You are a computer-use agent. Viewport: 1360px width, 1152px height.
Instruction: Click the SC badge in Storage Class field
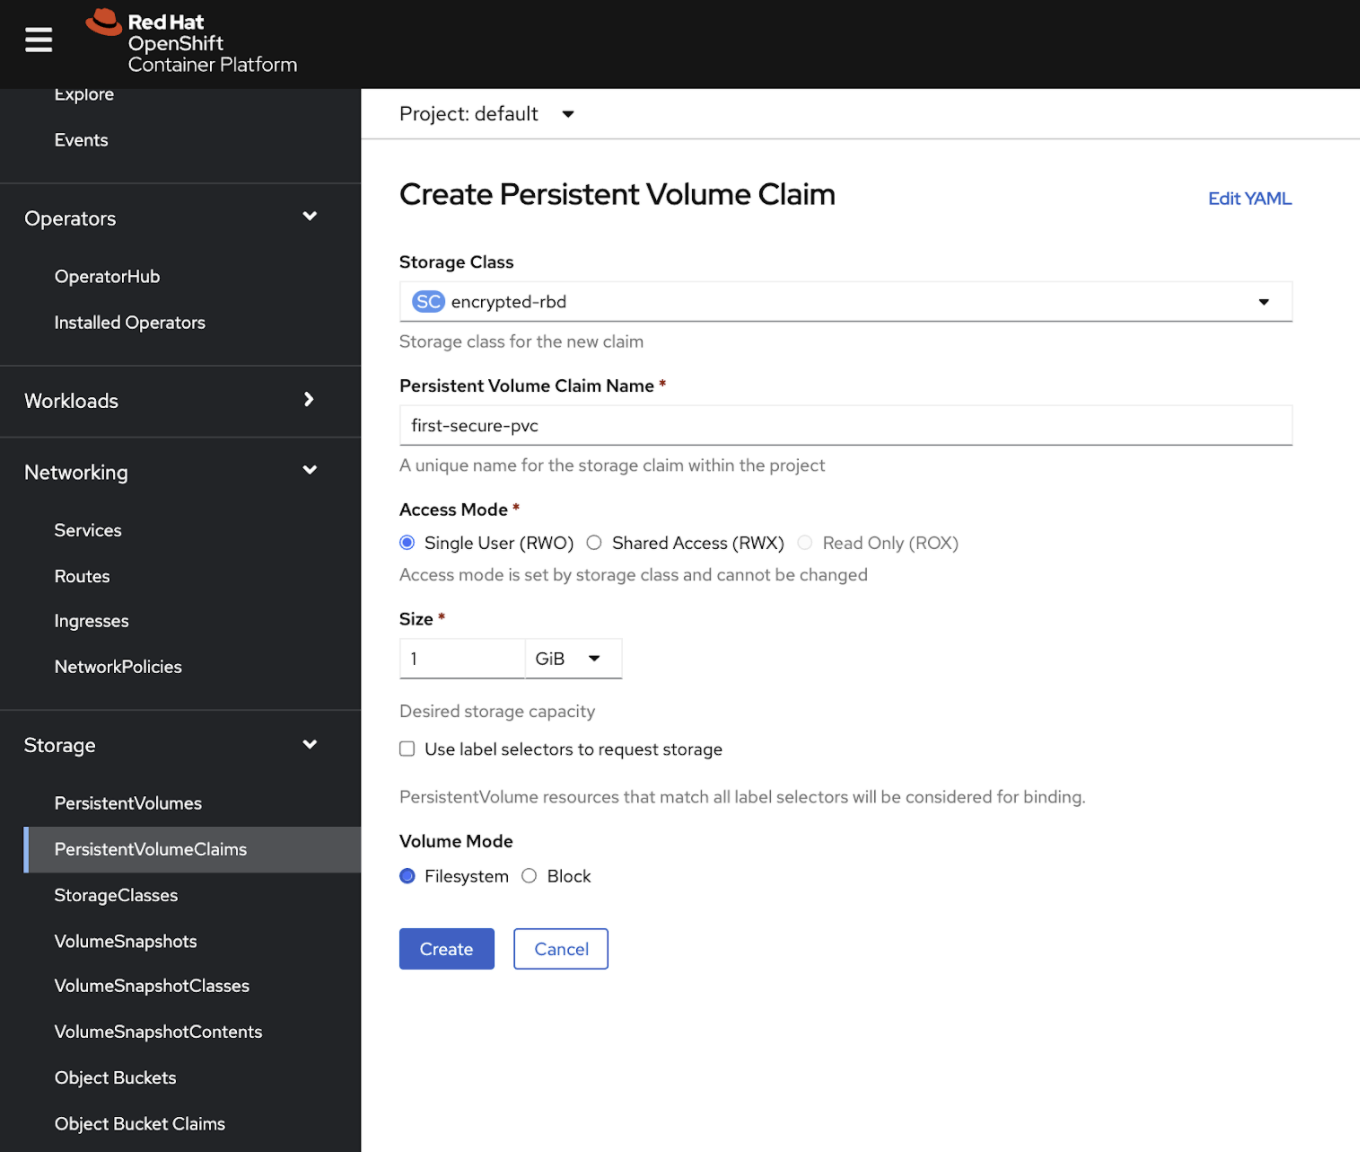[x=428, y=302]
